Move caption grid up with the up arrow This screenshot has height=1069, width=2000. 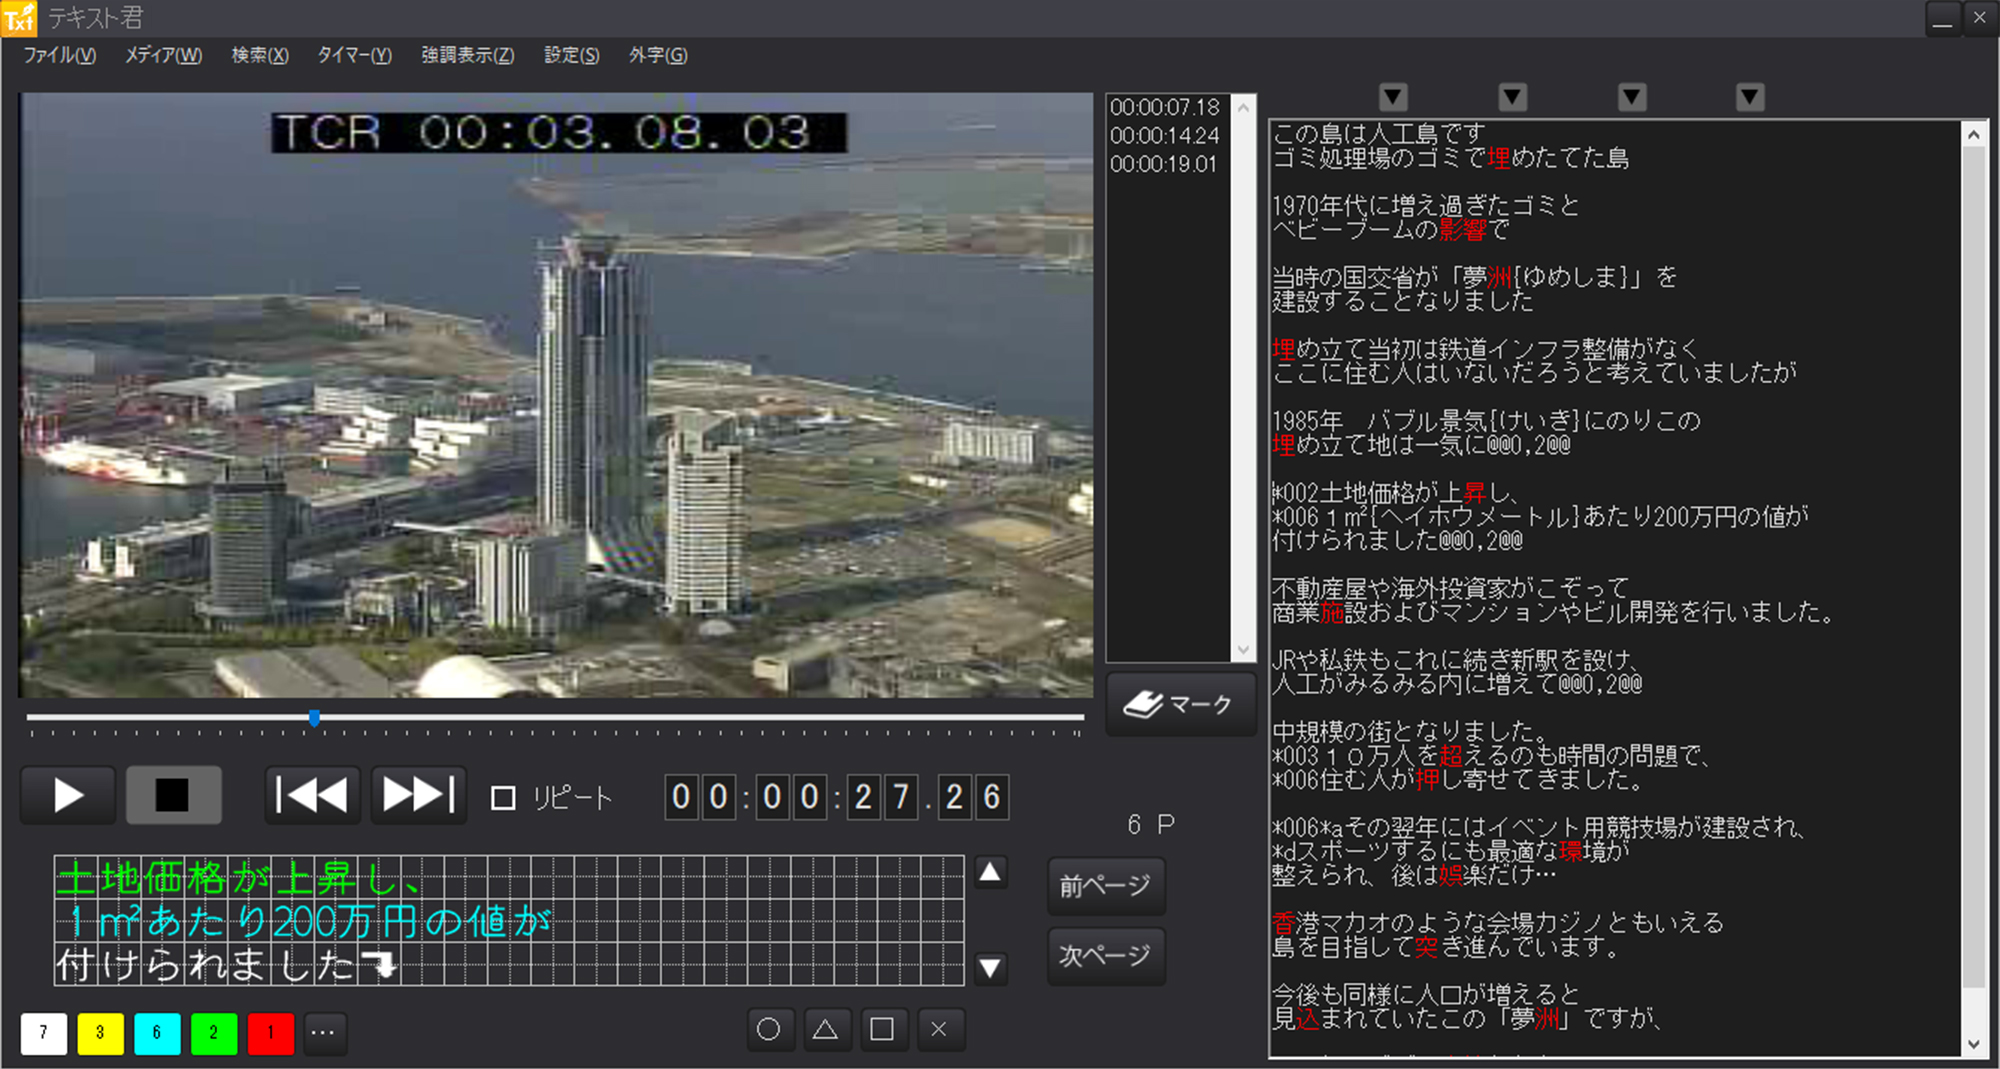(x=990, y=873)
